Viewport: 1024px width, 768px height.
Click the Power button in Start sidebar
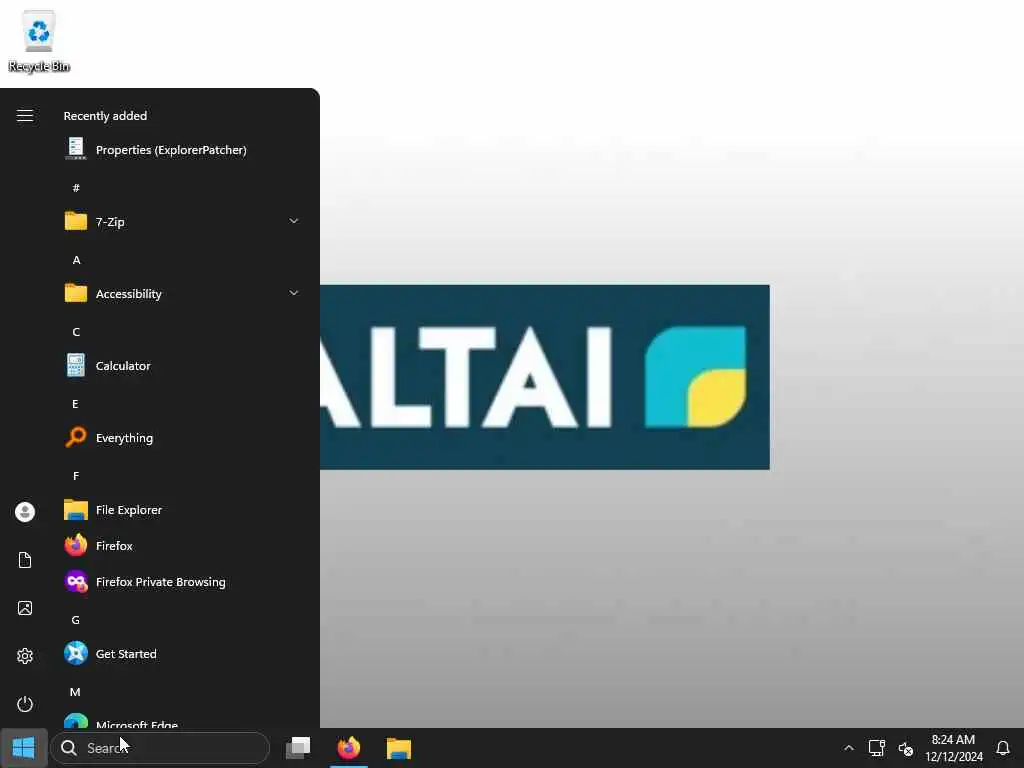25,704
